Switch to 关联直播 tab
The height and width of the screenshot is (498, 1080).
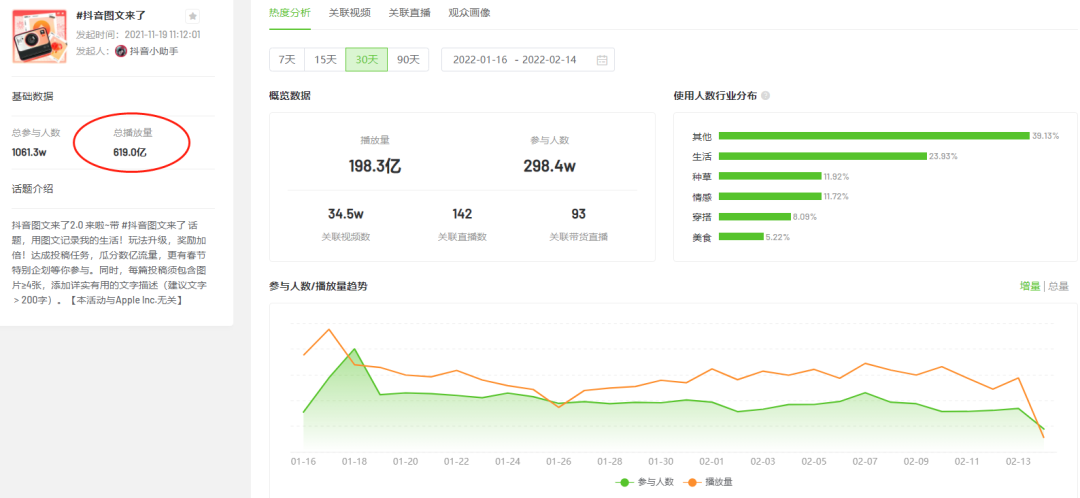click(409, 13)
